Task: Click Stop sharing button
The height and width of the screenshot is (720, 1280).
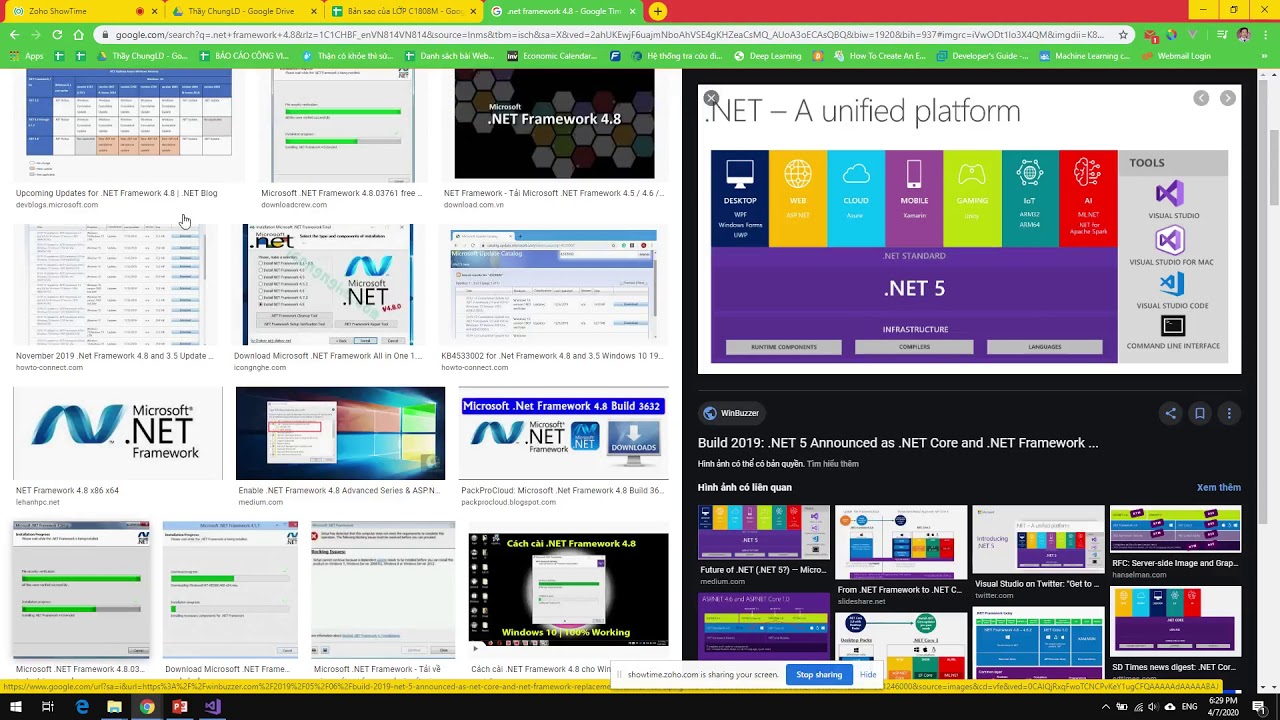Action: tap(819, 674)
